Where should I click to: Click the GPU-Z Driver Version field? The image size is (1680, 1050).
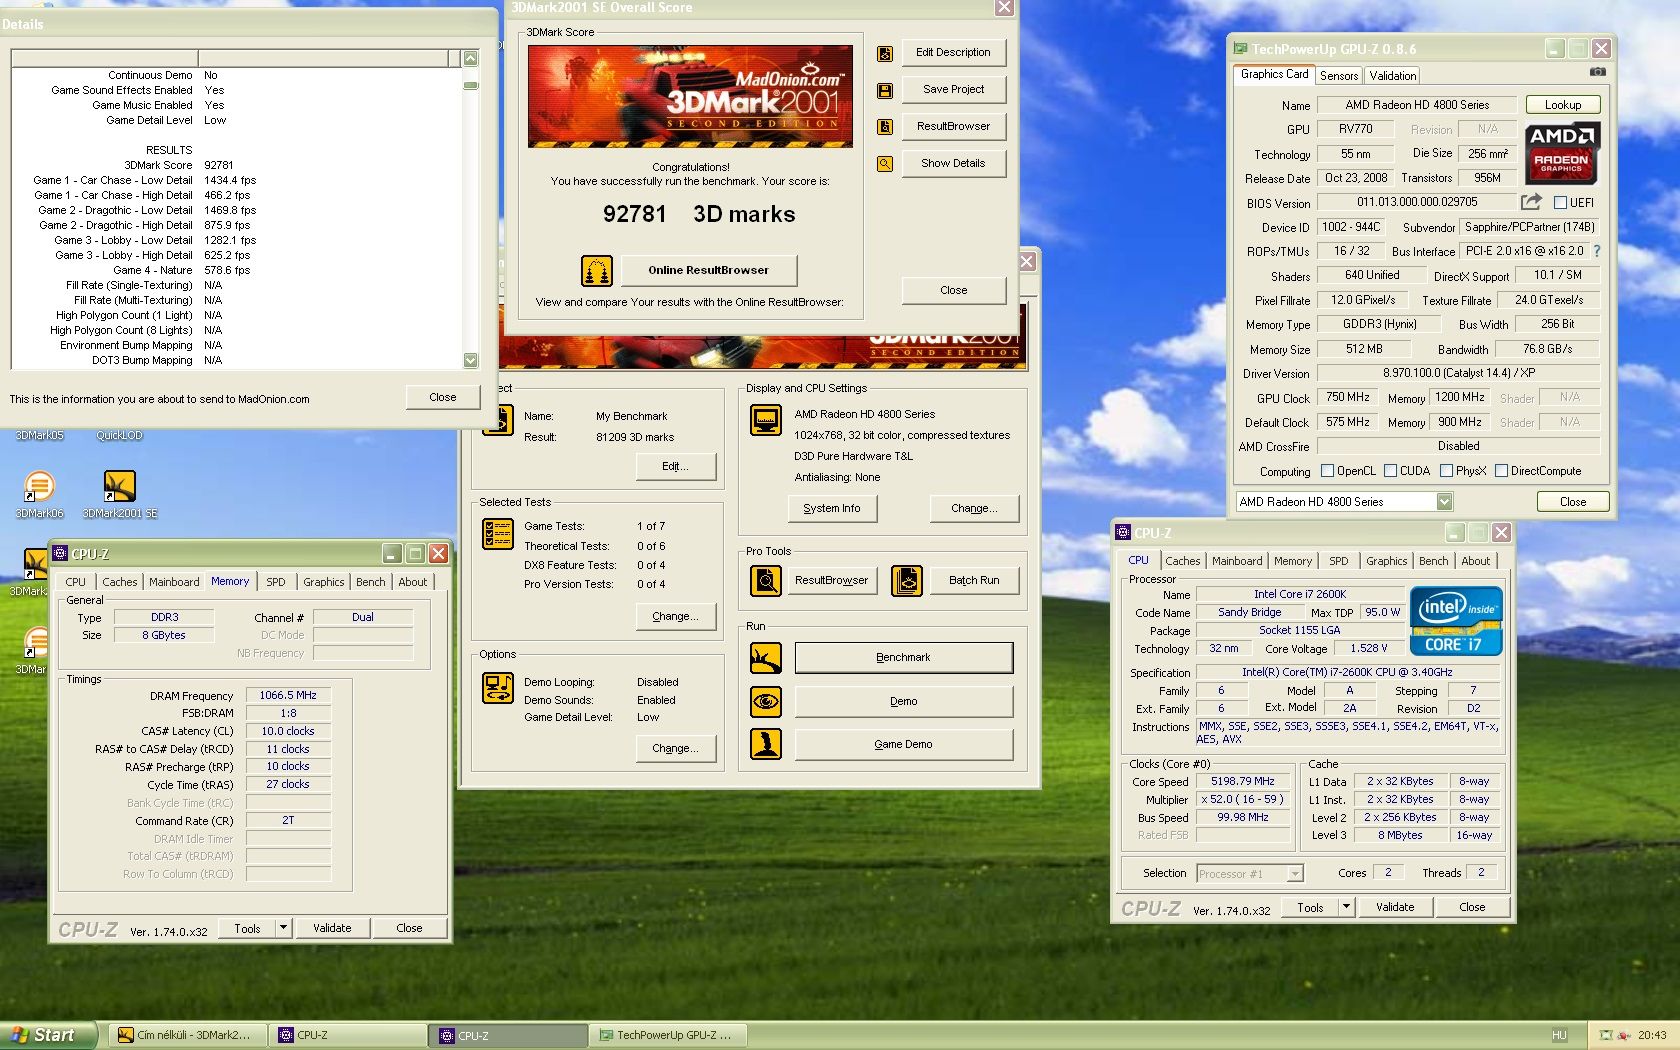1459,373
